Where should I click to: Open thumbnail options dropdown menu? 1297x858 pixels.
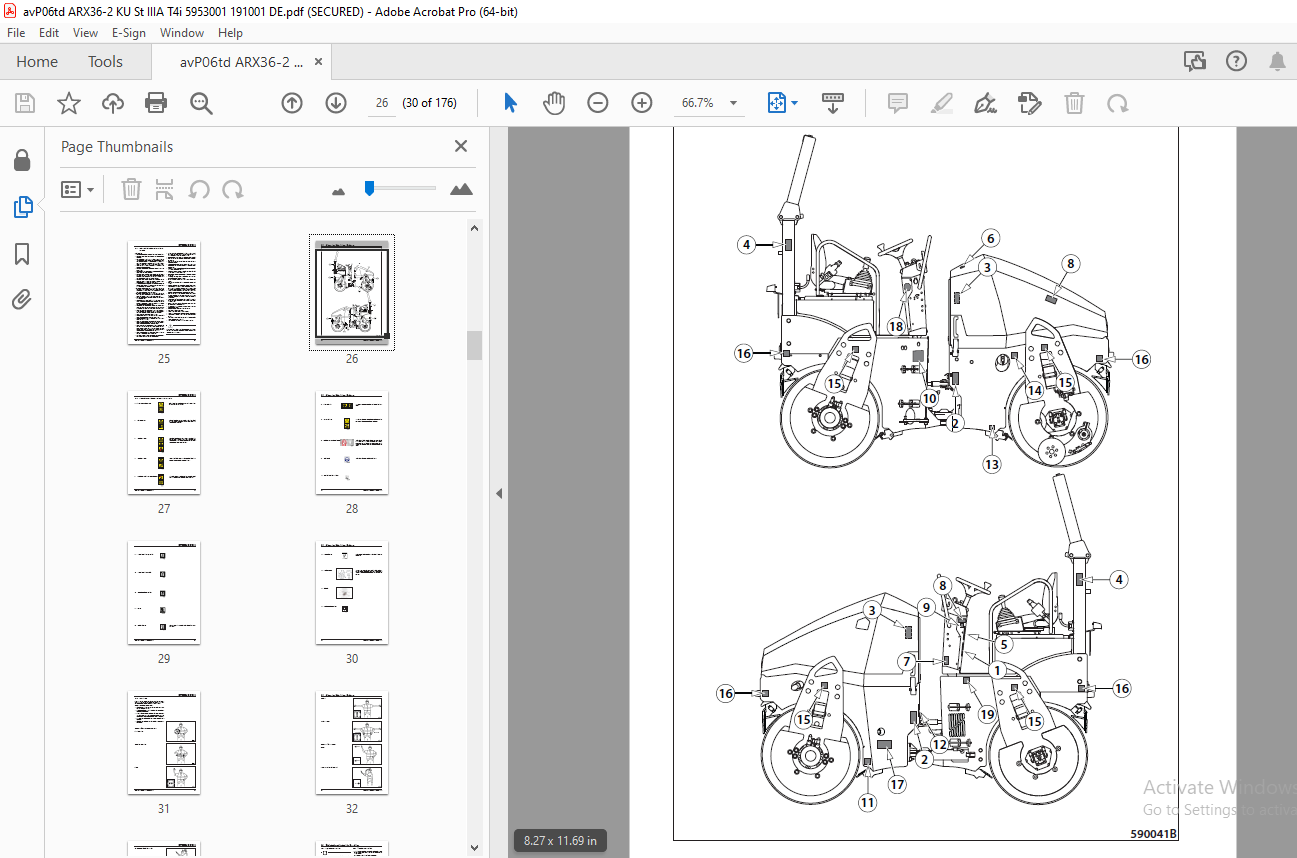click(x=78, y=189)
